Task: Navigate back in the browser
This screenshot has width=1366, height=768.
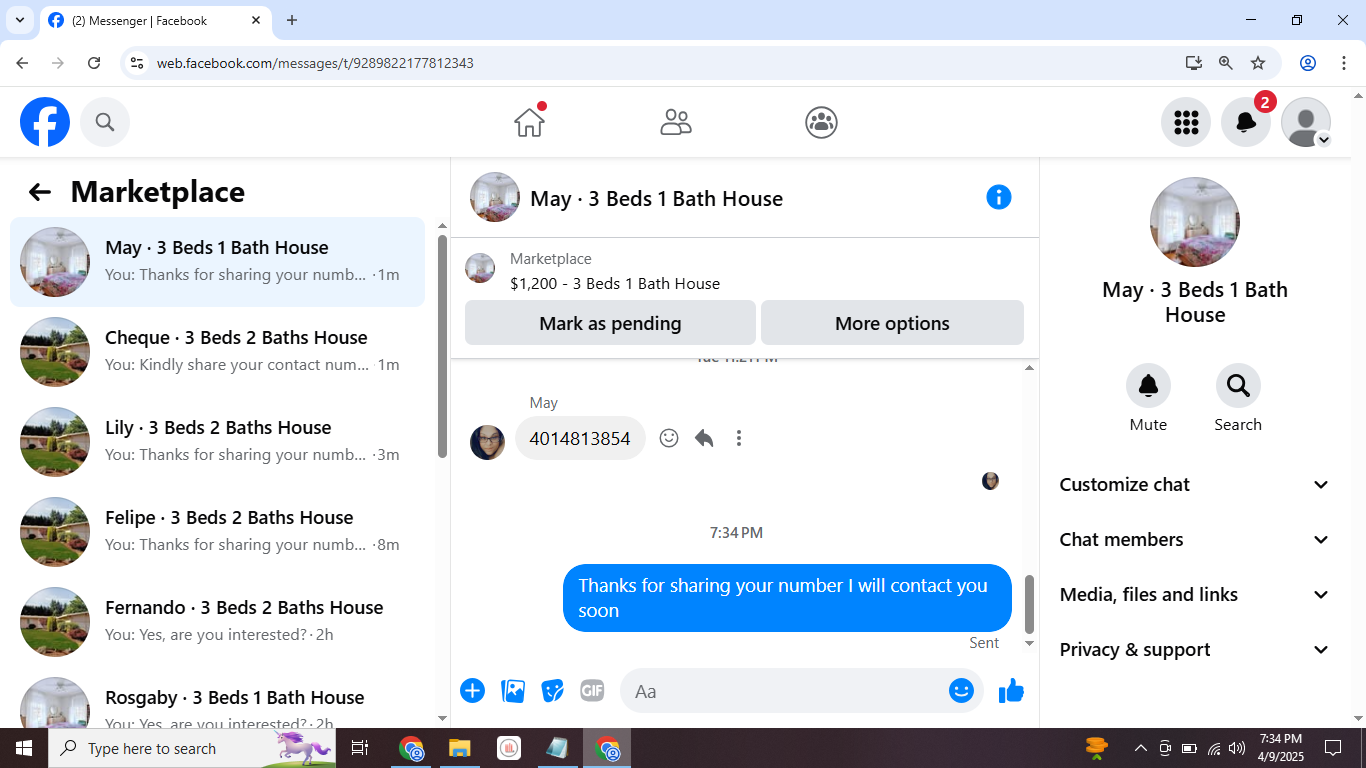Action: tap(22, 63)
